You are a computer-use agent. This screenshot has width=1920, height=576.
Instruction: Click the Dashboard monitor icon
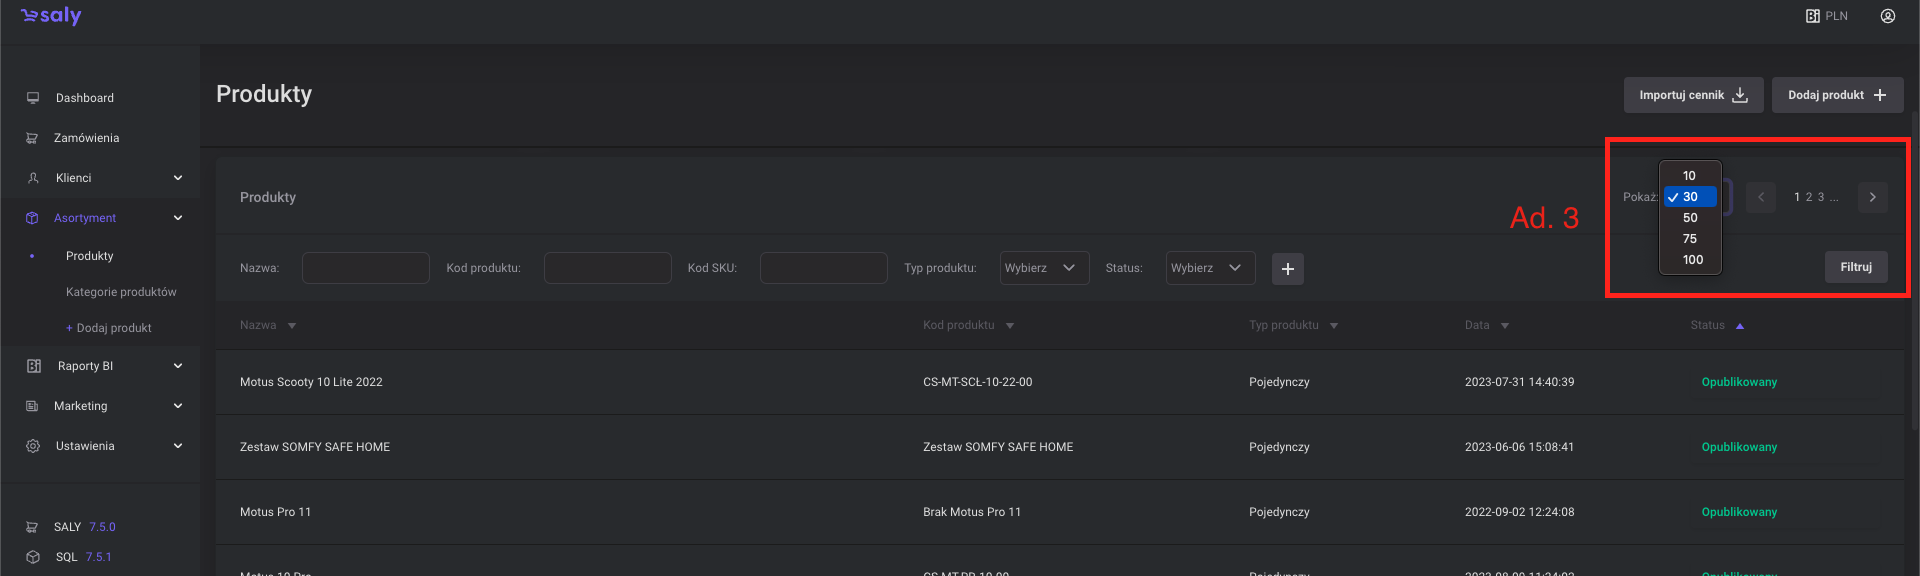click(33, 98)
